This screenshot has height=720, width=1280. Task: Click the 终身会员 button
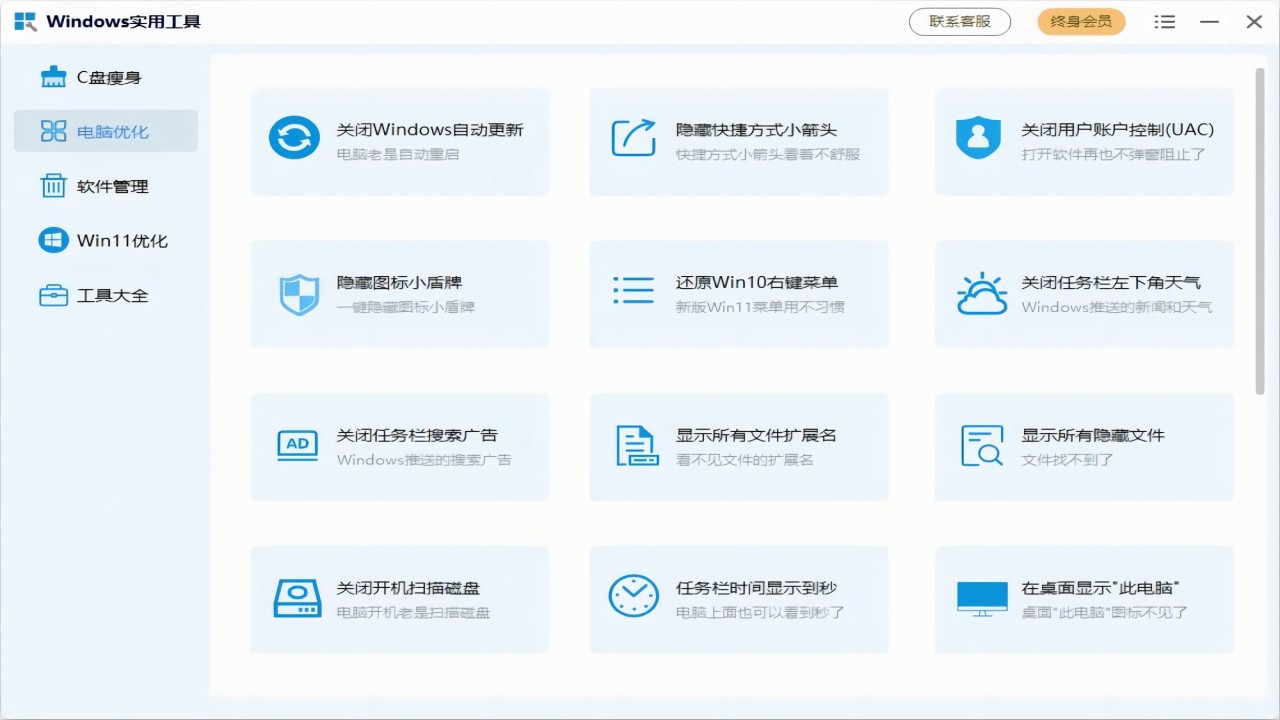point(1081,21)
